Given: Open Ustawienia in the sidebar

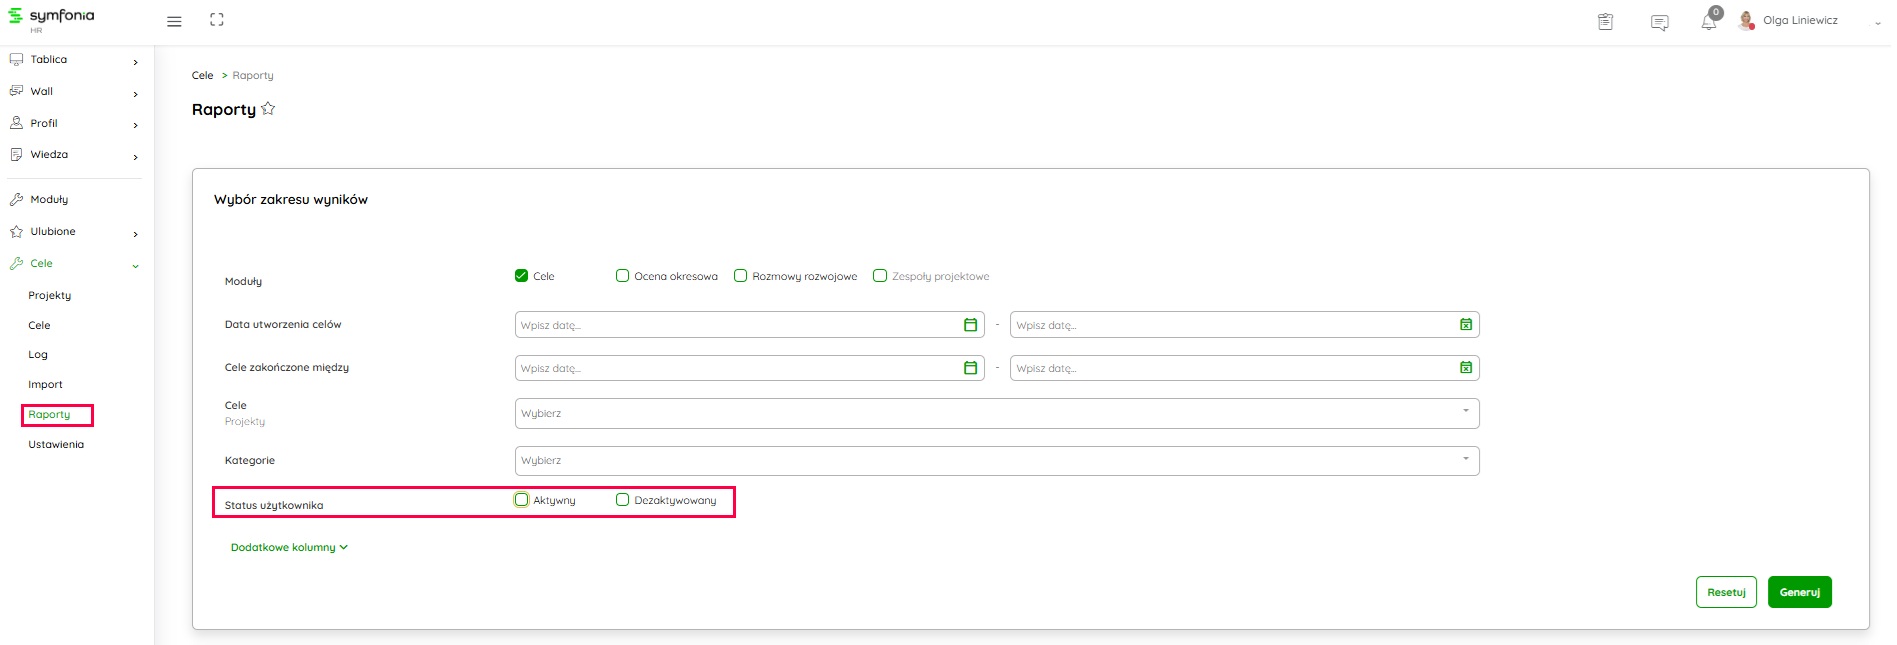Looking at the screenshot, I should (x=56, y=444).
